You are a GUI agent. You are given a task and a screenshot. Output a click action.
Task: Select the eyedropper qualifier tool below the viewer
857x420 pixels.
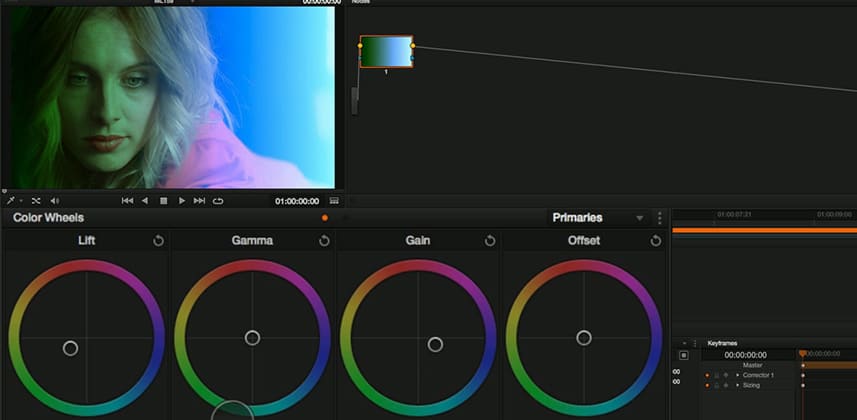click(10, 201)
